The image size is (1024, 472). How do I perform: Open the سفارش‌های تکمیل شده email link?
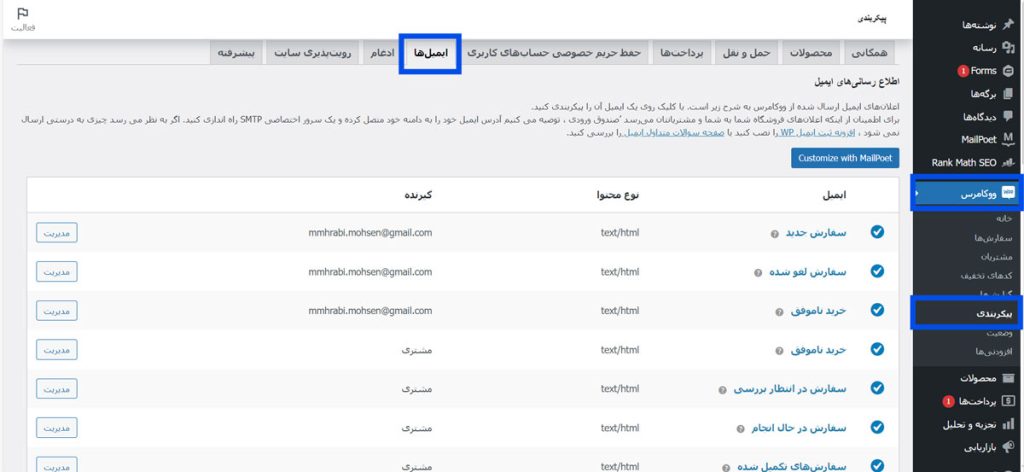[792, 467]
